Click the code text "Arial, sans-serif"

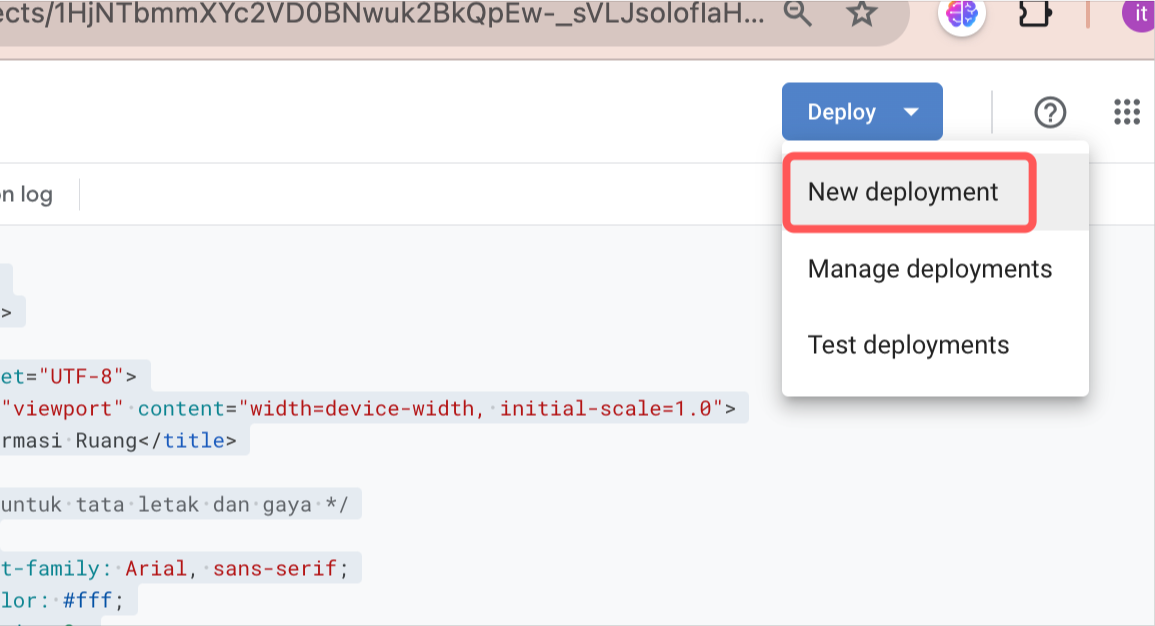(x=231, y=569)
